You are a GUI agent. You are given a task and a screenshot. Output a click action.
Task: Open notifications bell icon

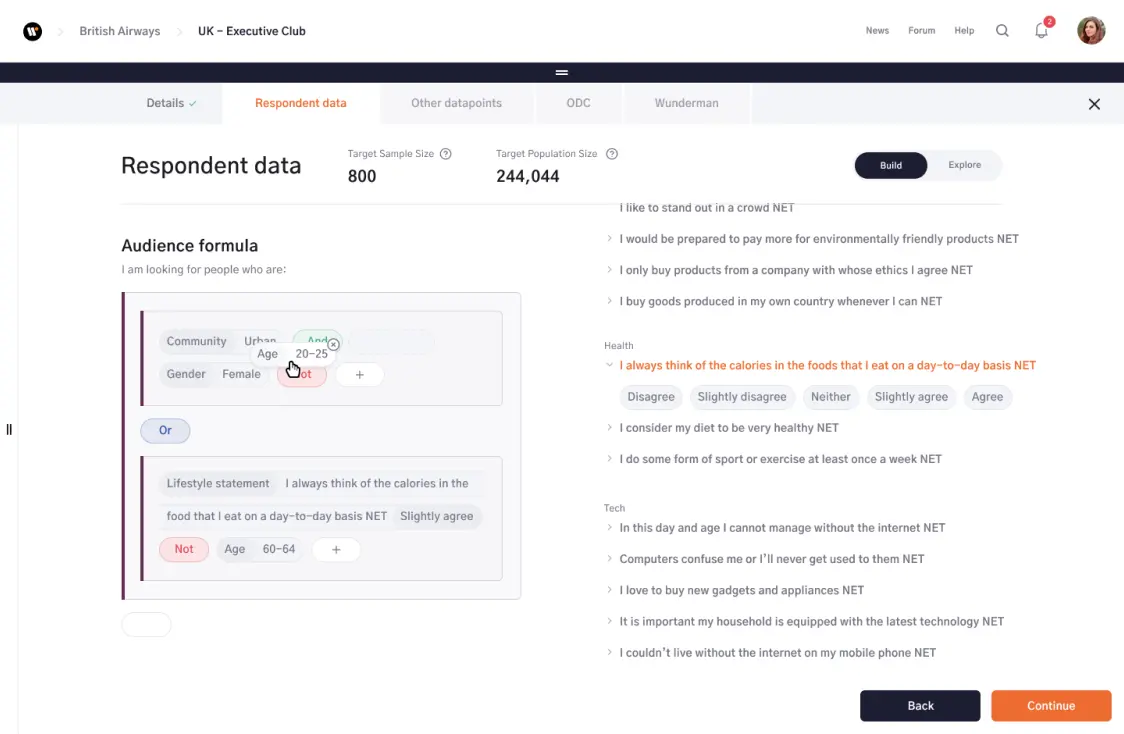pyautogui.click(x=1042, y=31)
